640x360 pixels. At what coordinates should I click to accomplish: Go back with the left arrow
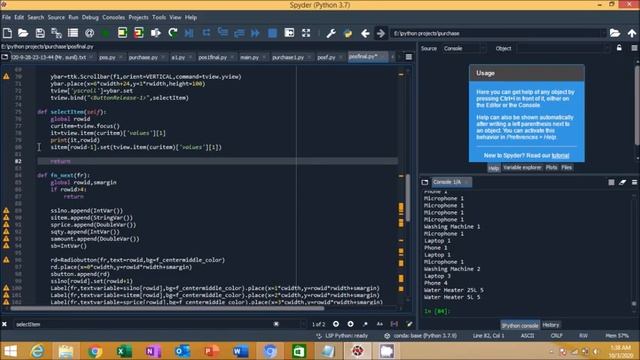click(x=365, y=33)
